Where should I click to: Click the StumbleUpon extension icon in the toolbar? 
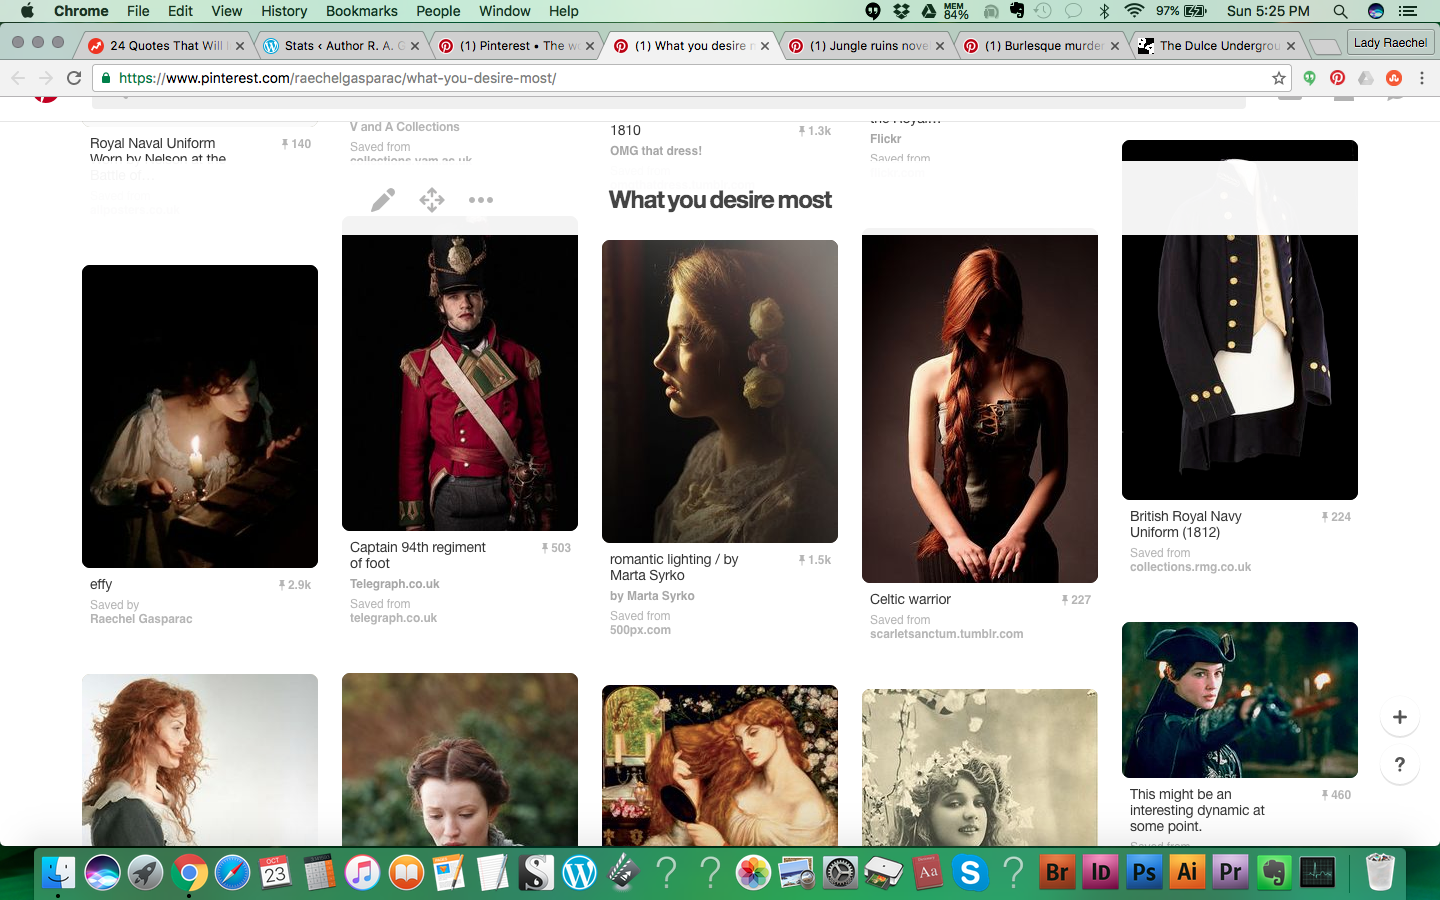pyautogui.click(x=1394, y=78)
